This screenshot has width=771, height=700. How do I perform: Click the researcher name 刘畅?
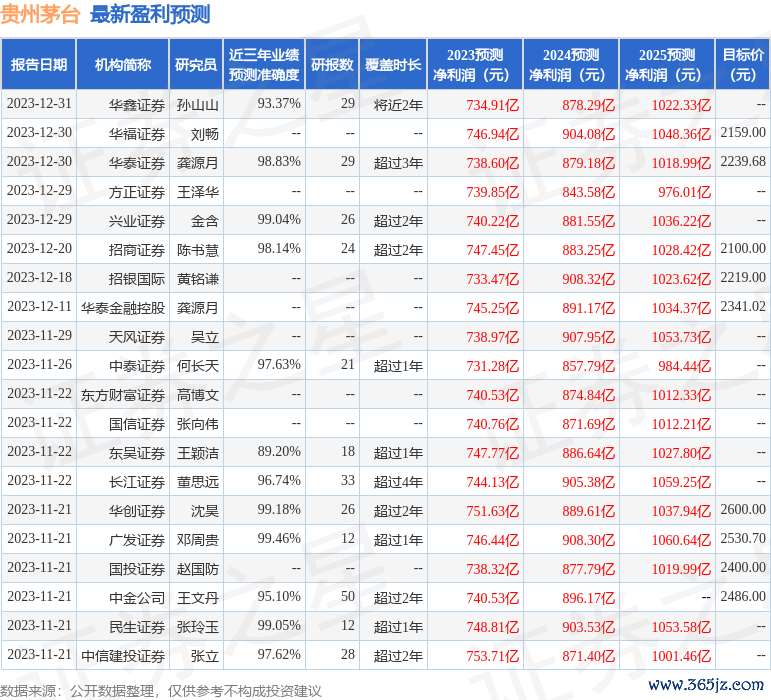tap(205, 134)
